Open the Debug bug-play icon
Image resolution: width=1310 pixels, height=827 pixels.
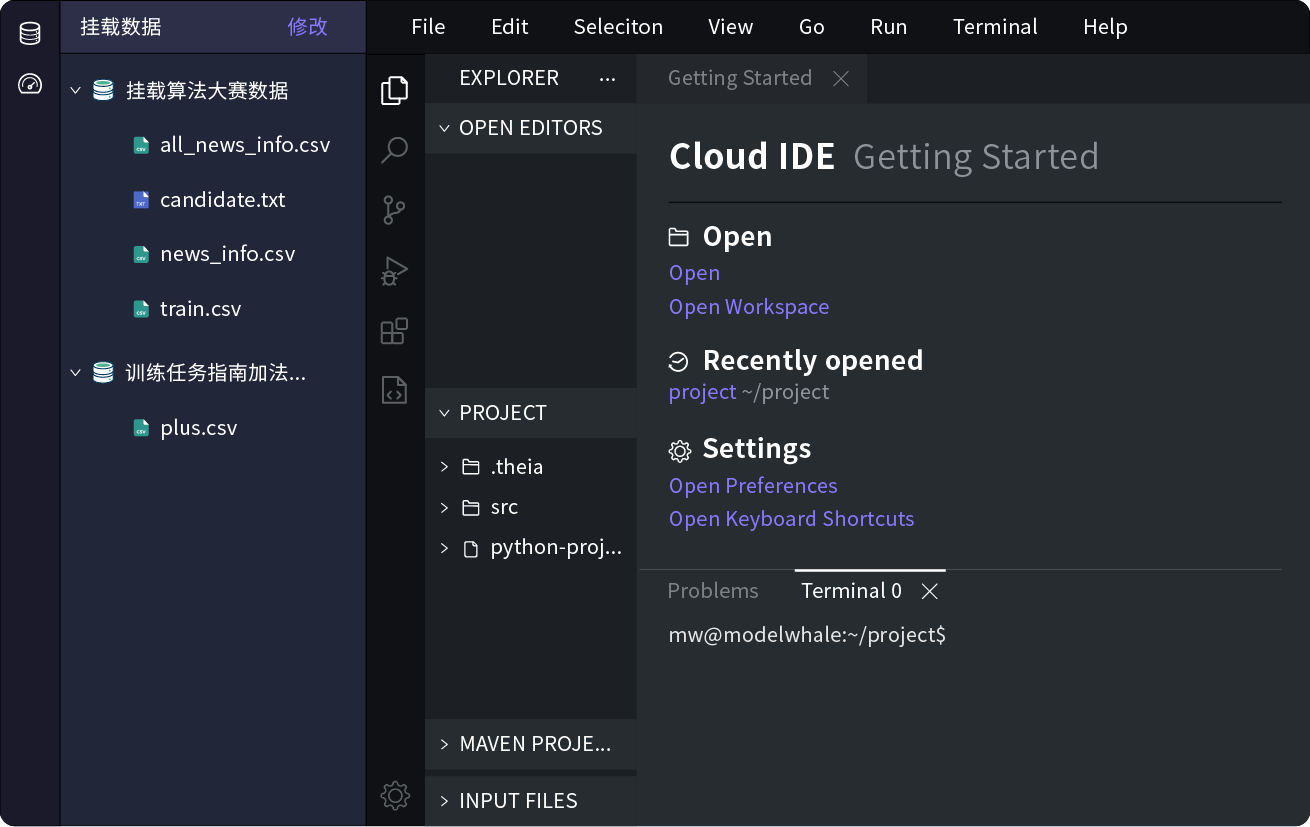pyautogui.click(x=395, y=271)
